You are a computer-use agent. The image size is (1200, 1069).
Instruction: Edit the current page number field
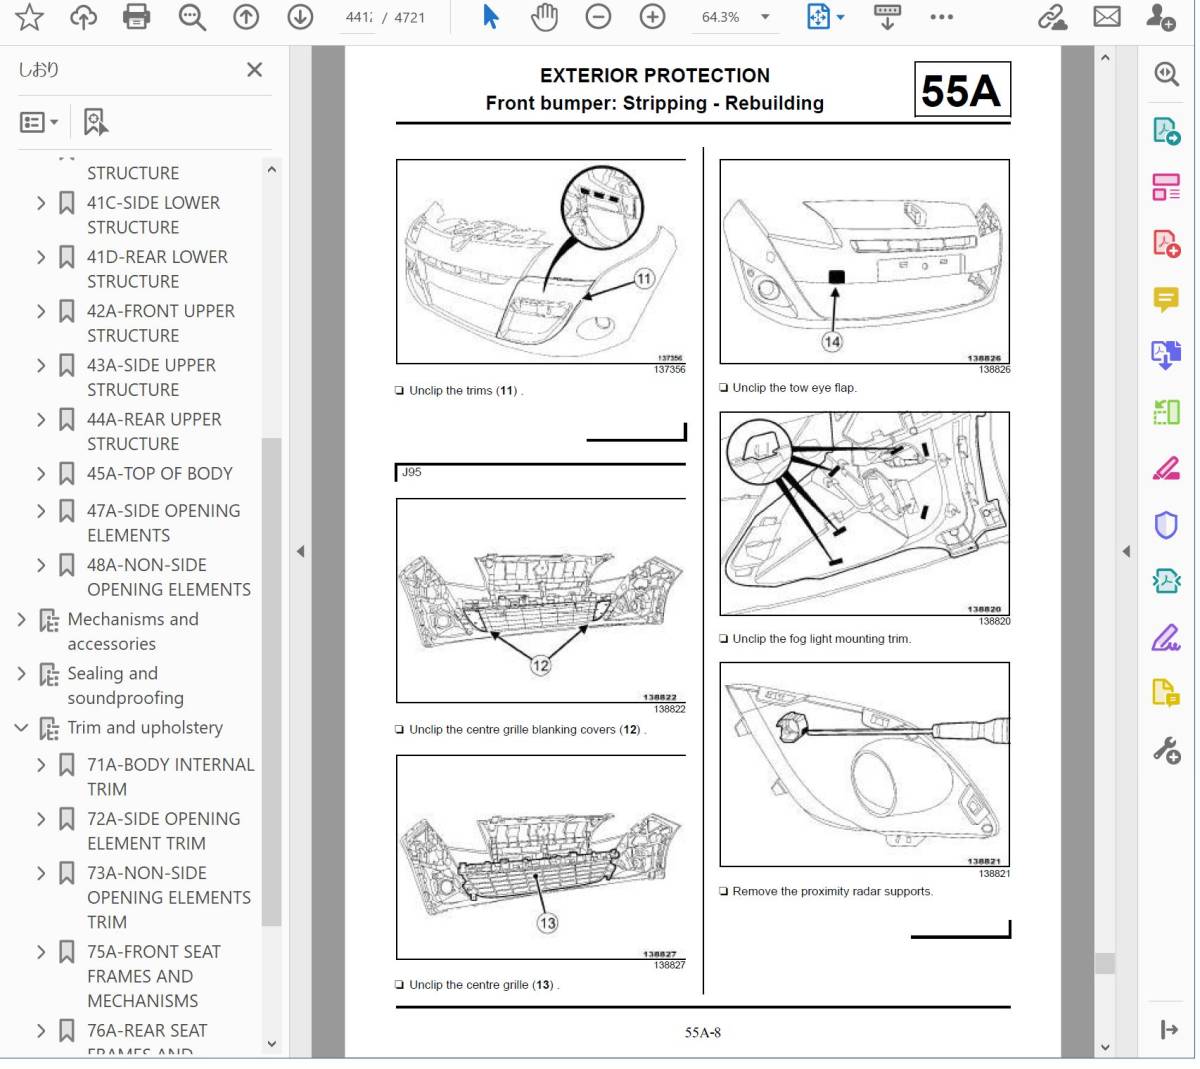(358, 17)
